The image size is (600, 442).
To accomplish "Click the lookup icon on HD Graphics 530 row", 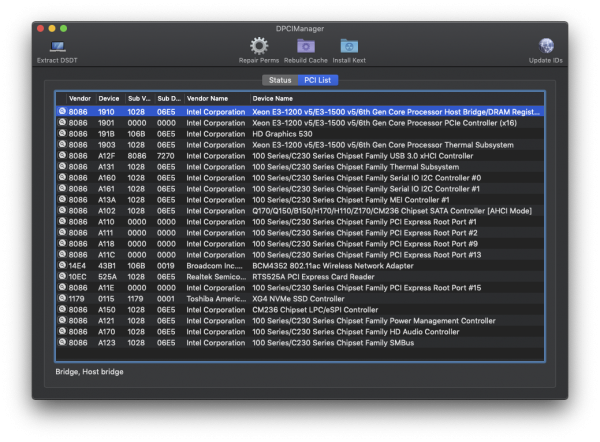I will click(62, 134).
